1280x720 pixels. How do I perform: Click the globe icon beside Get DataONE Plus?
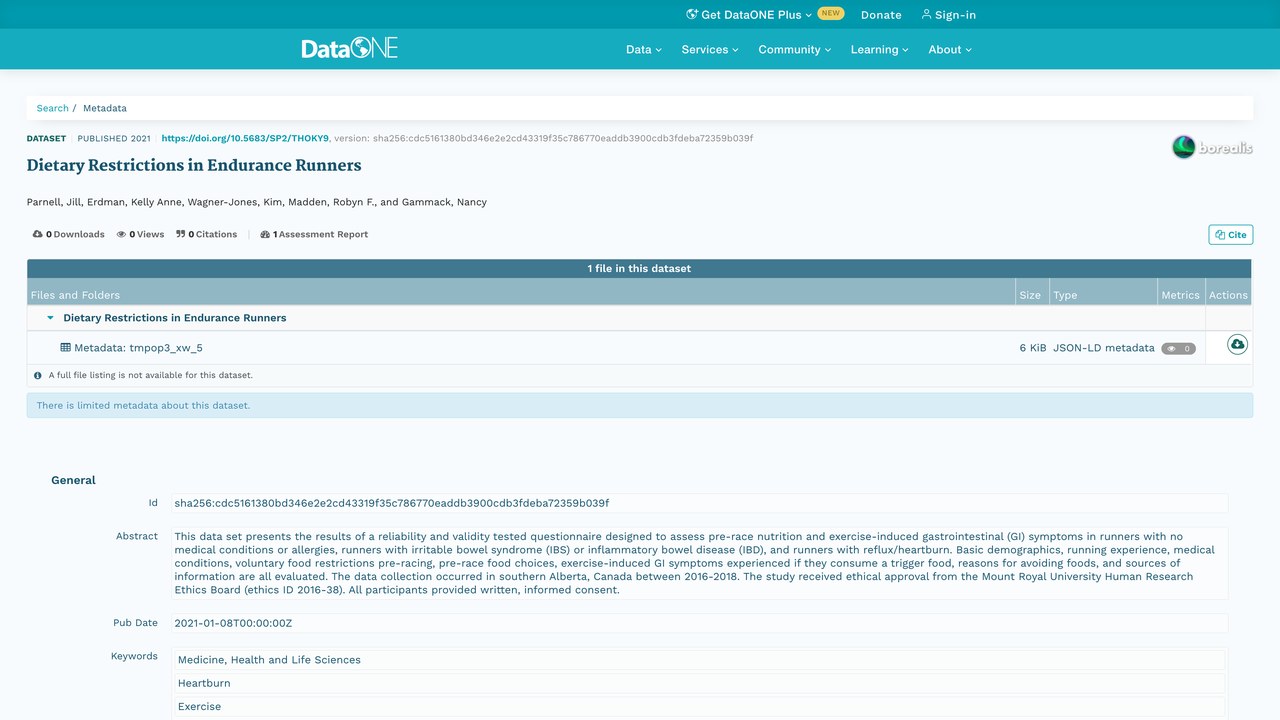(692, 14)
